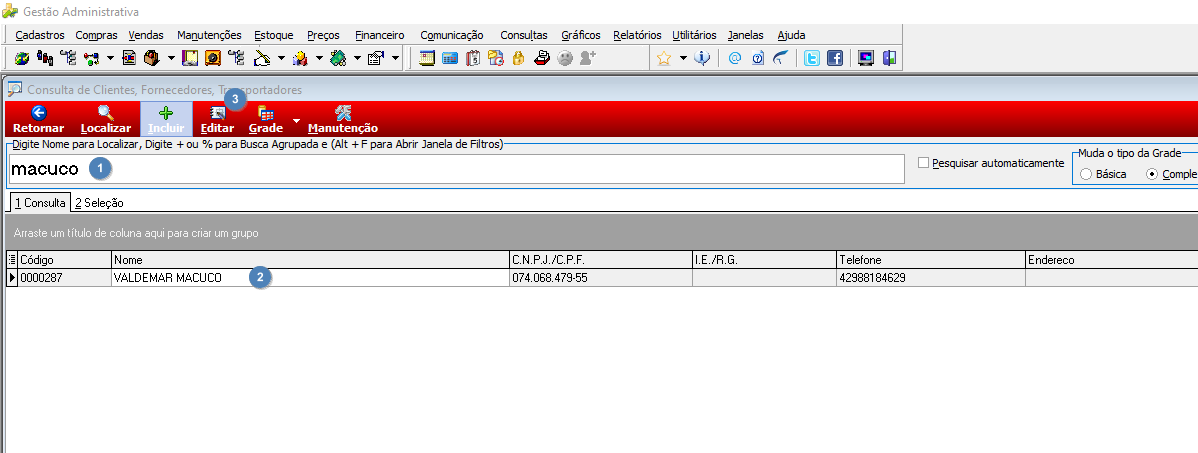Open the Relatórios menu
Image resolution: width=1198 pixels, height=453 pixels.
637,35
